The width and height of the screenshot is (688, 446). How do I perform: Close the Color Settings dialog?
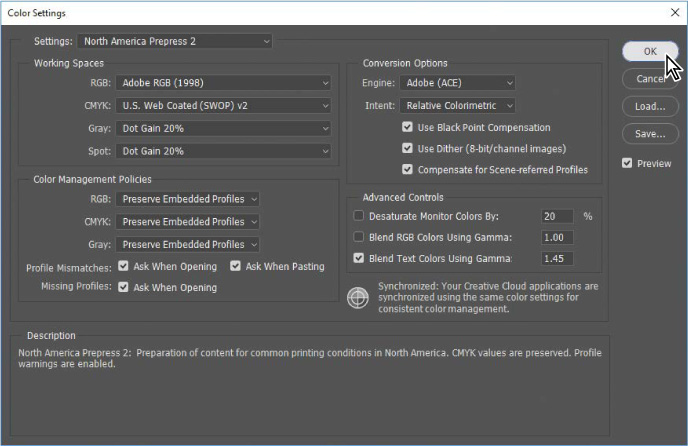click(x=673, y=12)
